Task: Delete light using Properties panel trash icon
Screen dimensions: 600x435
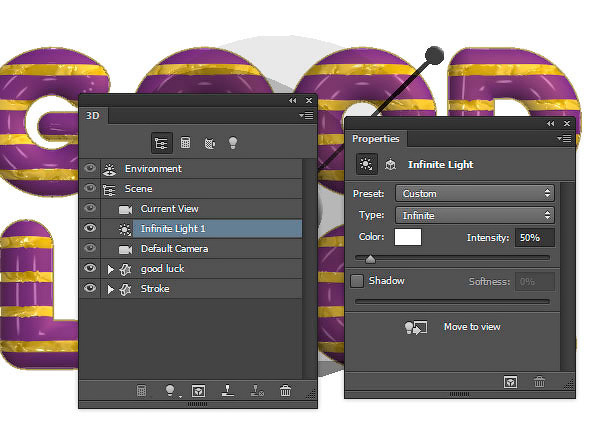Action: coord(539,381)
